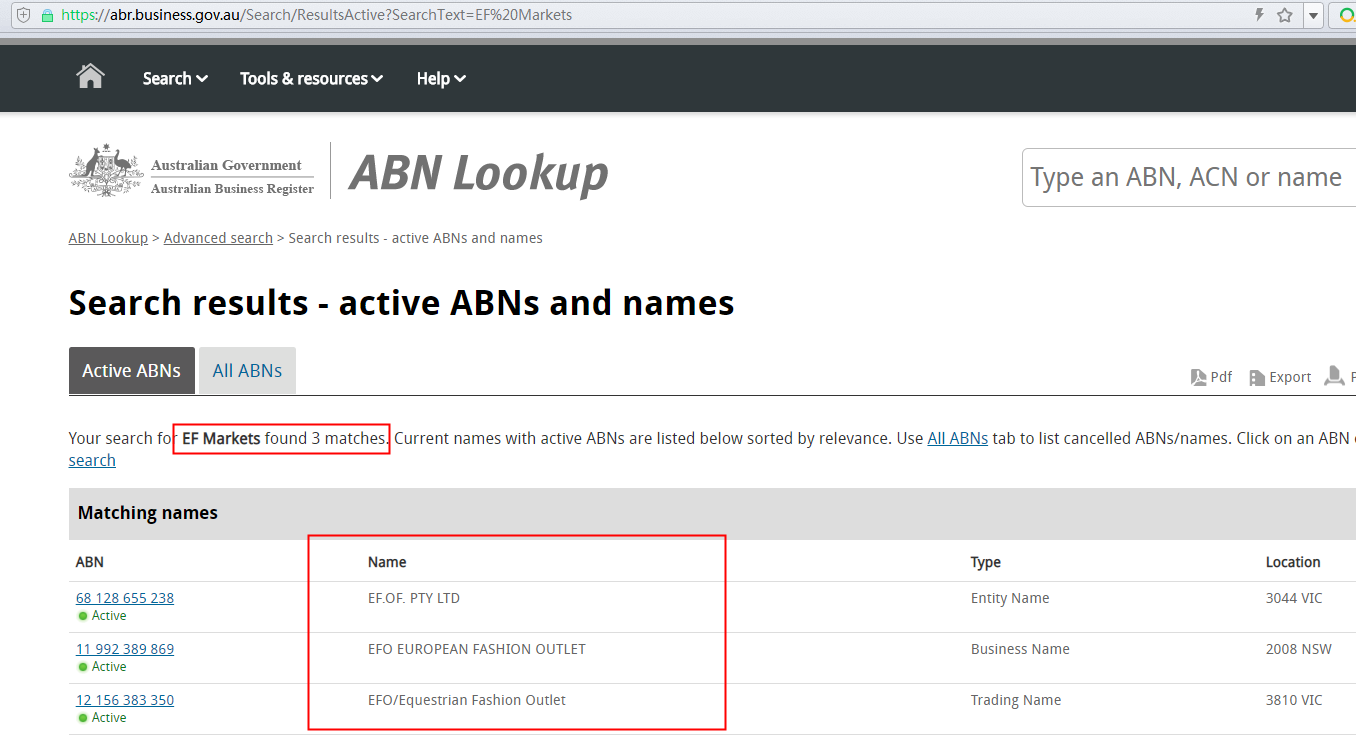Click the ABN Lookup site title
This screenshot has height=738, width=1356.
tap(479, 173)
